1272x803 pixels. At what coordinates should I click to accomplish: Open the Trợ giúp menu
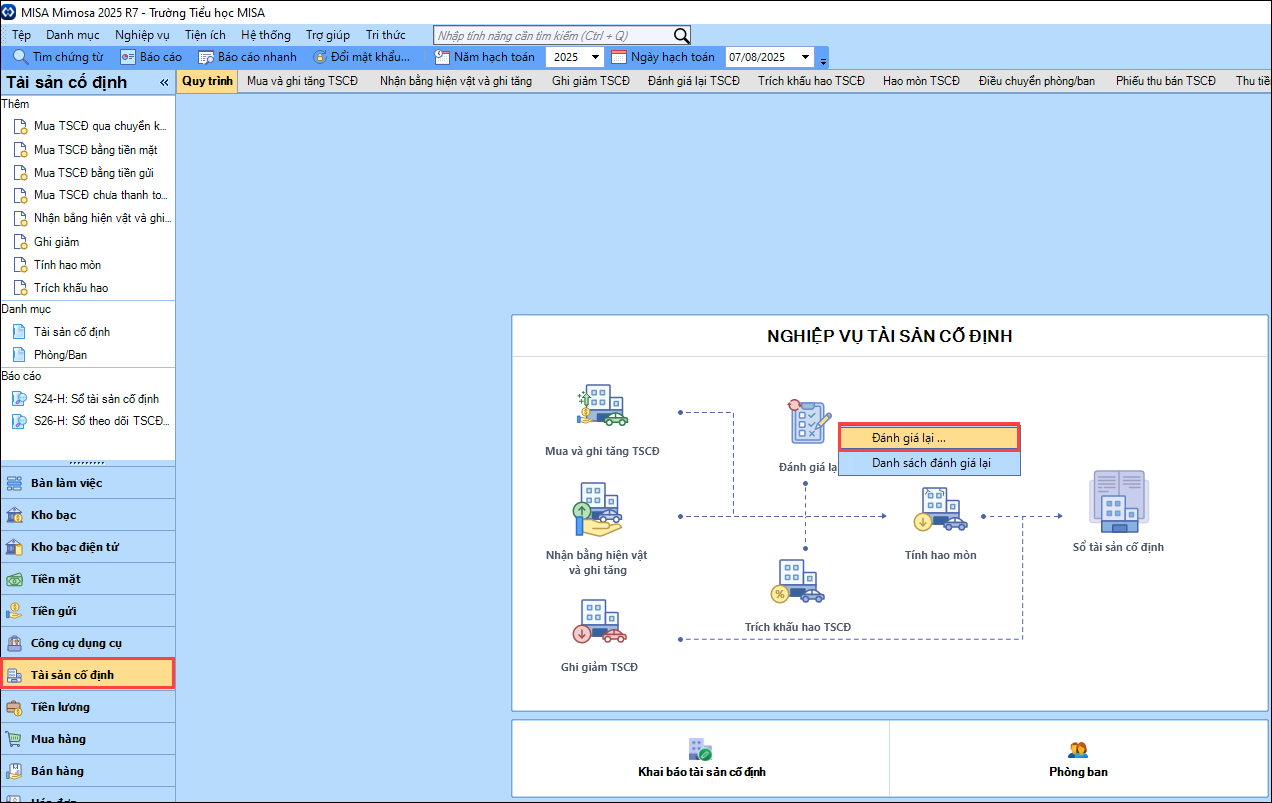click(328, 35)
